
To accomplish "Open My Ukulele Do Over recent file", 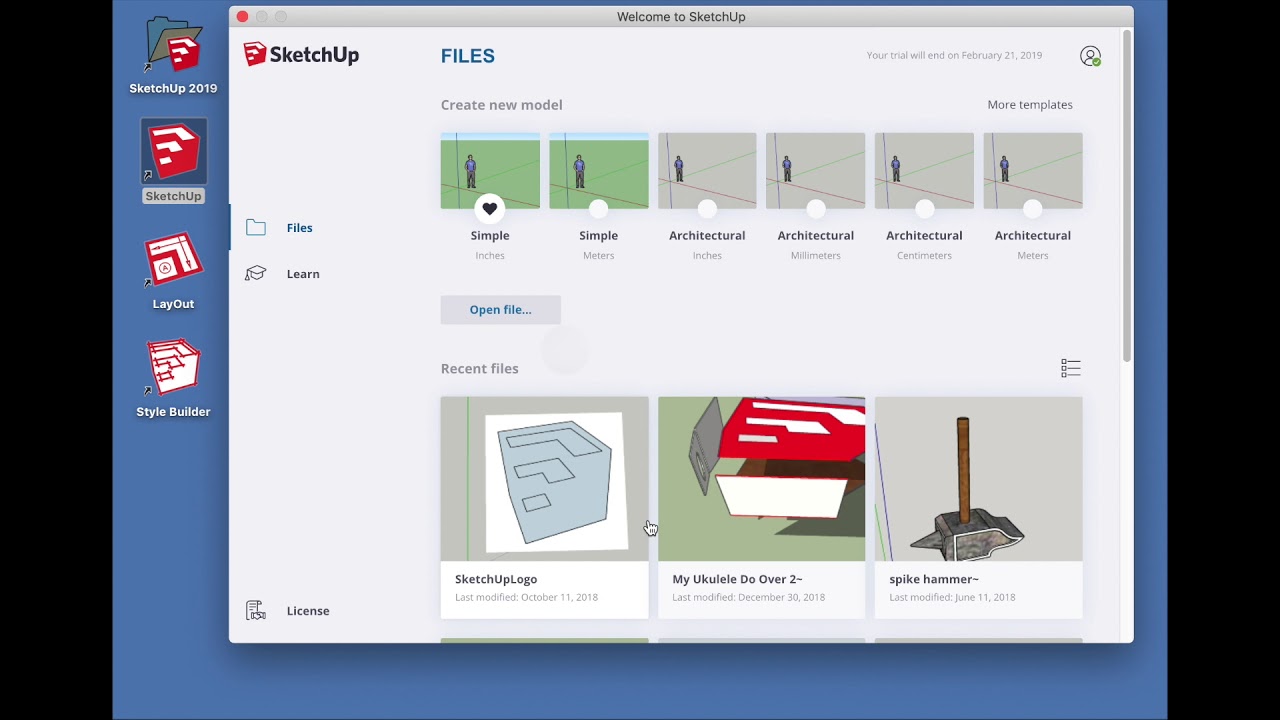I will tap(761, 479).
